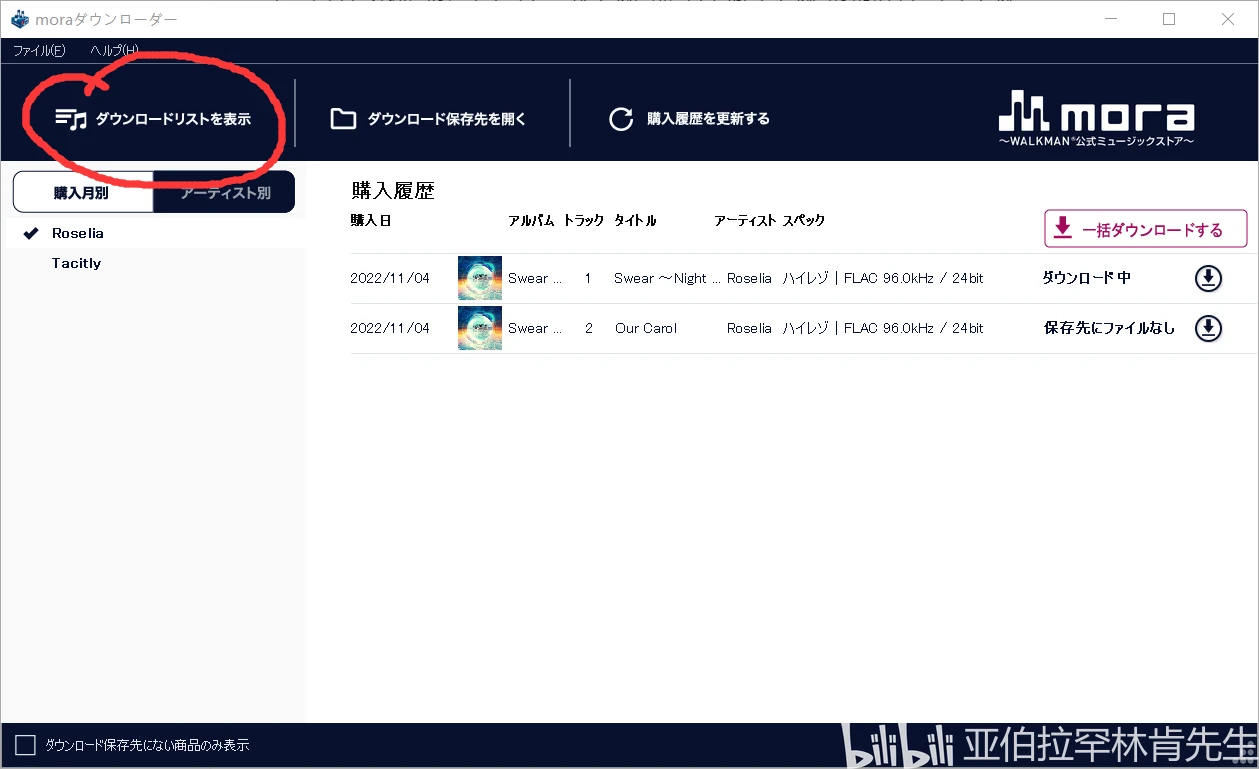Click アーティスト column header
The width and height of the screenshot is (1259, 769).
(x=745, y=220)
